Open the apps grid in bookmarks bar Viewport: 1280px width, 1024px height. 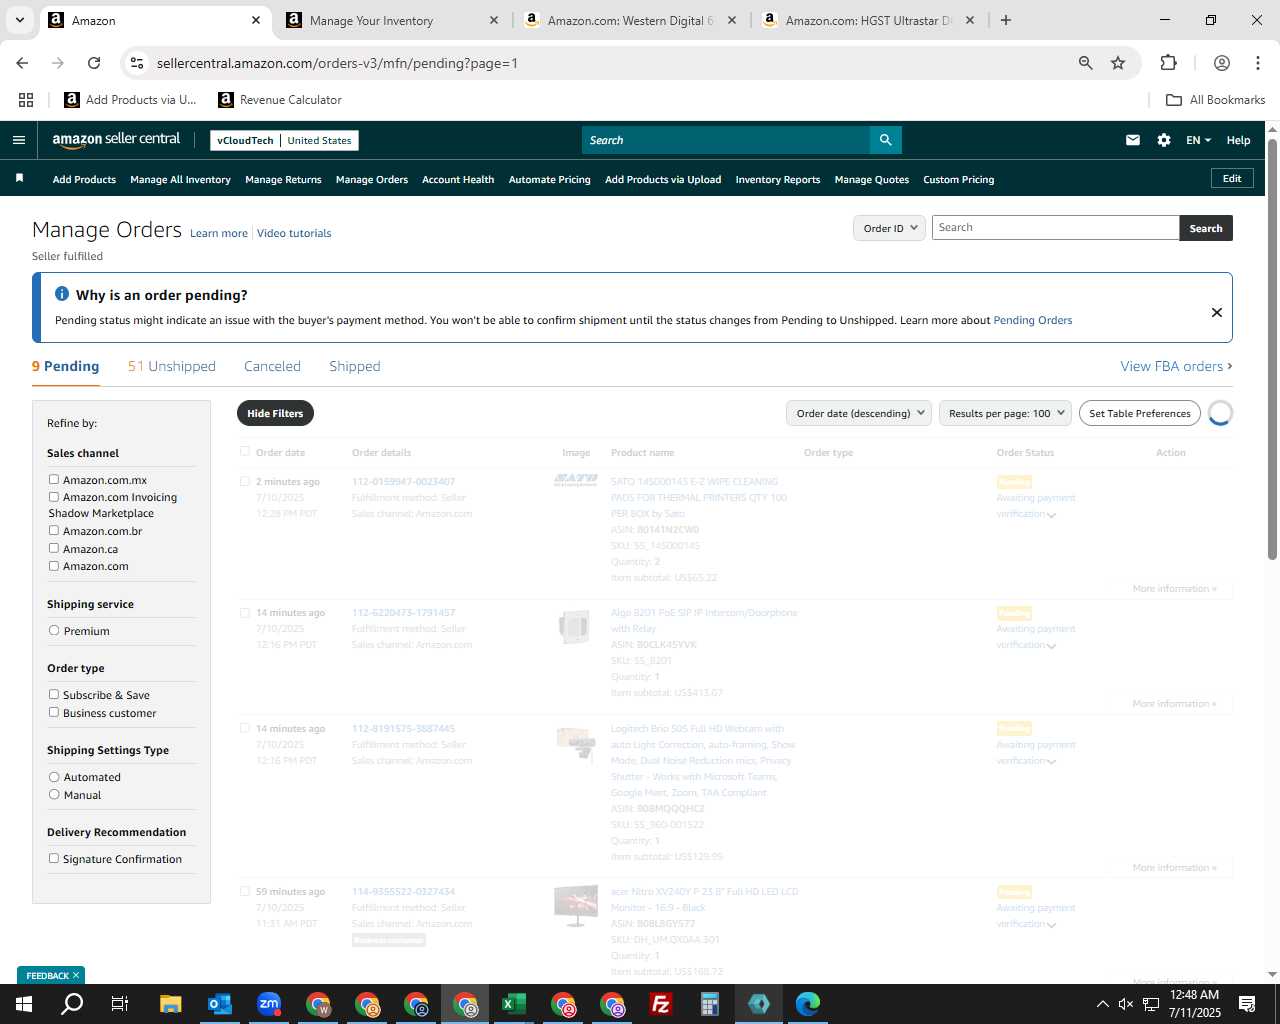click(x=26, y=100)
